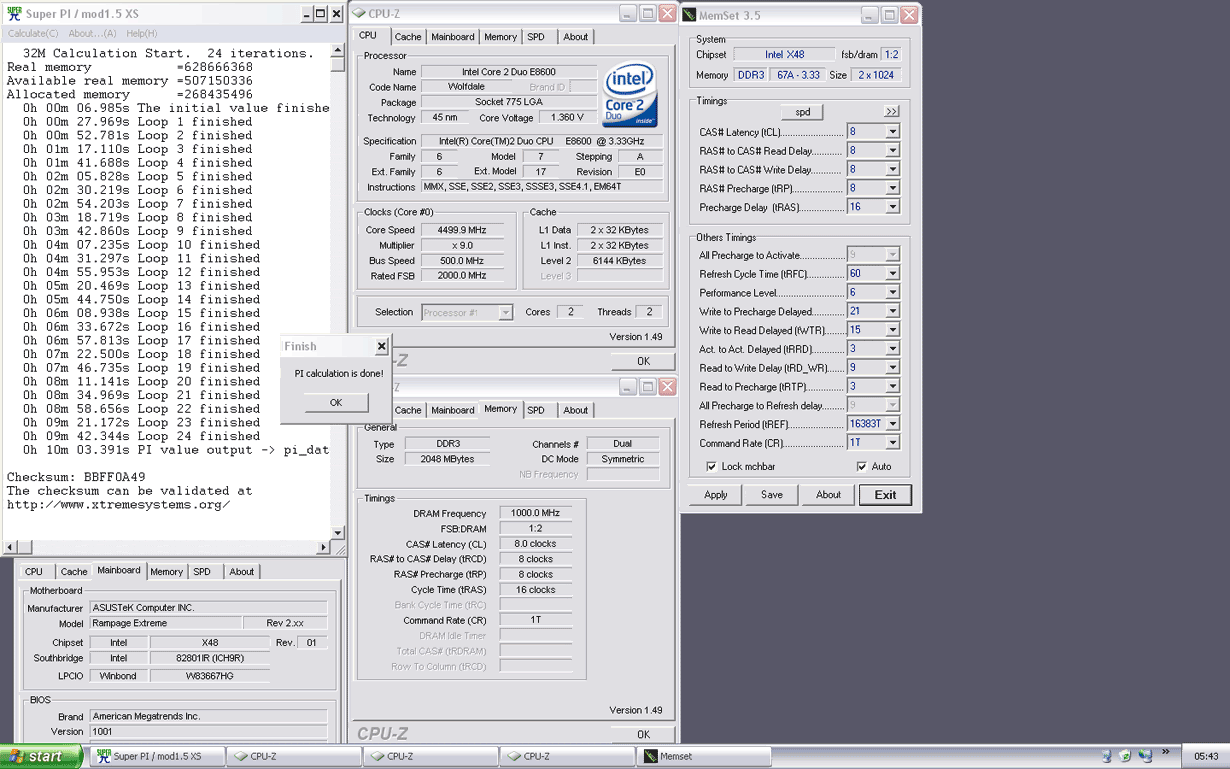Click OK in the CPU-Z Memory window

pos(643,734)
